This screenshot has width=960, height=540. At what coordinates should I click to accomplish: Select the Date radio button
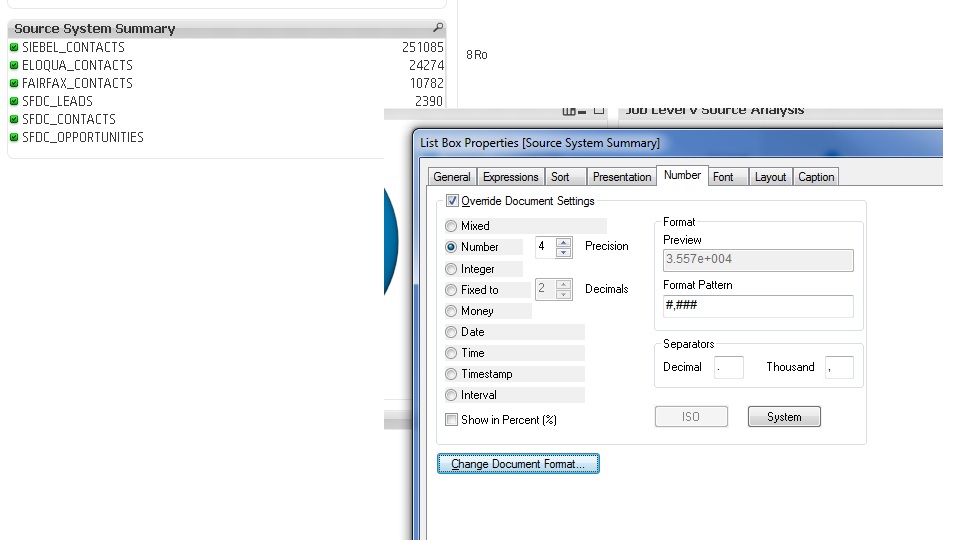[451, 332]
